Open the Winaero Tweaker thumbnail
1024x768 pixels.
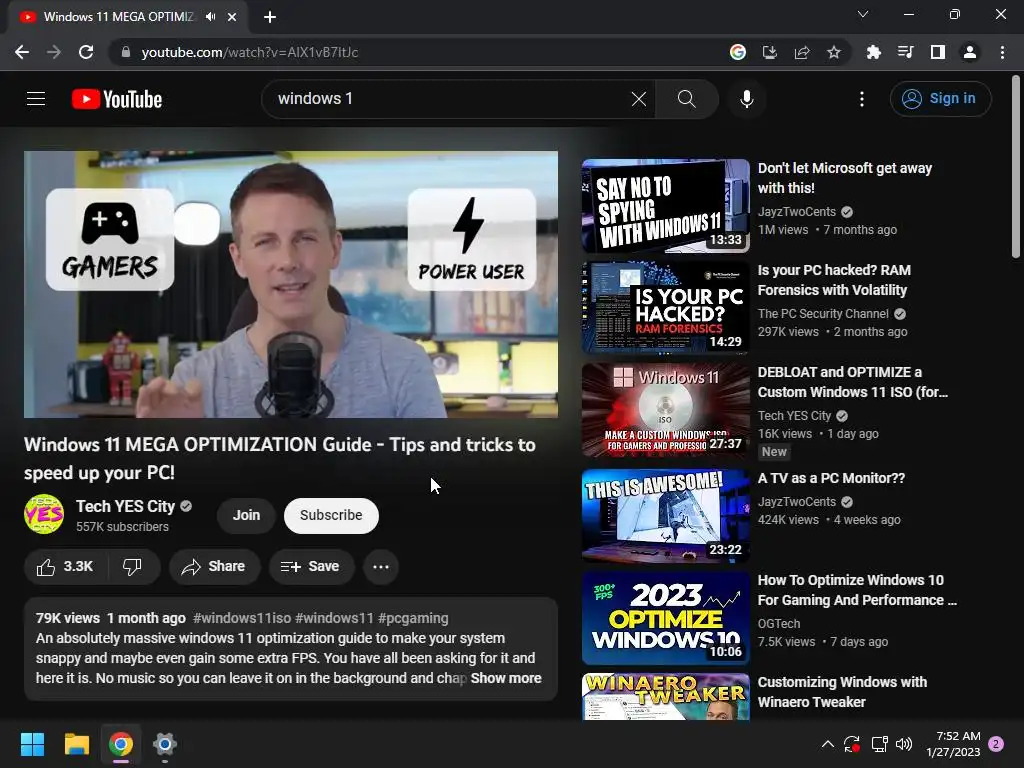pyautogui.click(x=665, y=697)
